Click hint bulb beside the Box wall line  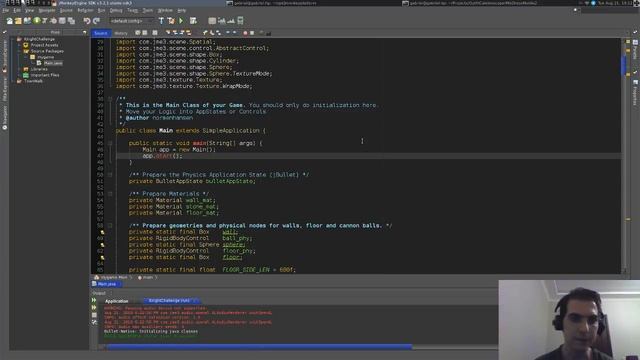(102, 232)
